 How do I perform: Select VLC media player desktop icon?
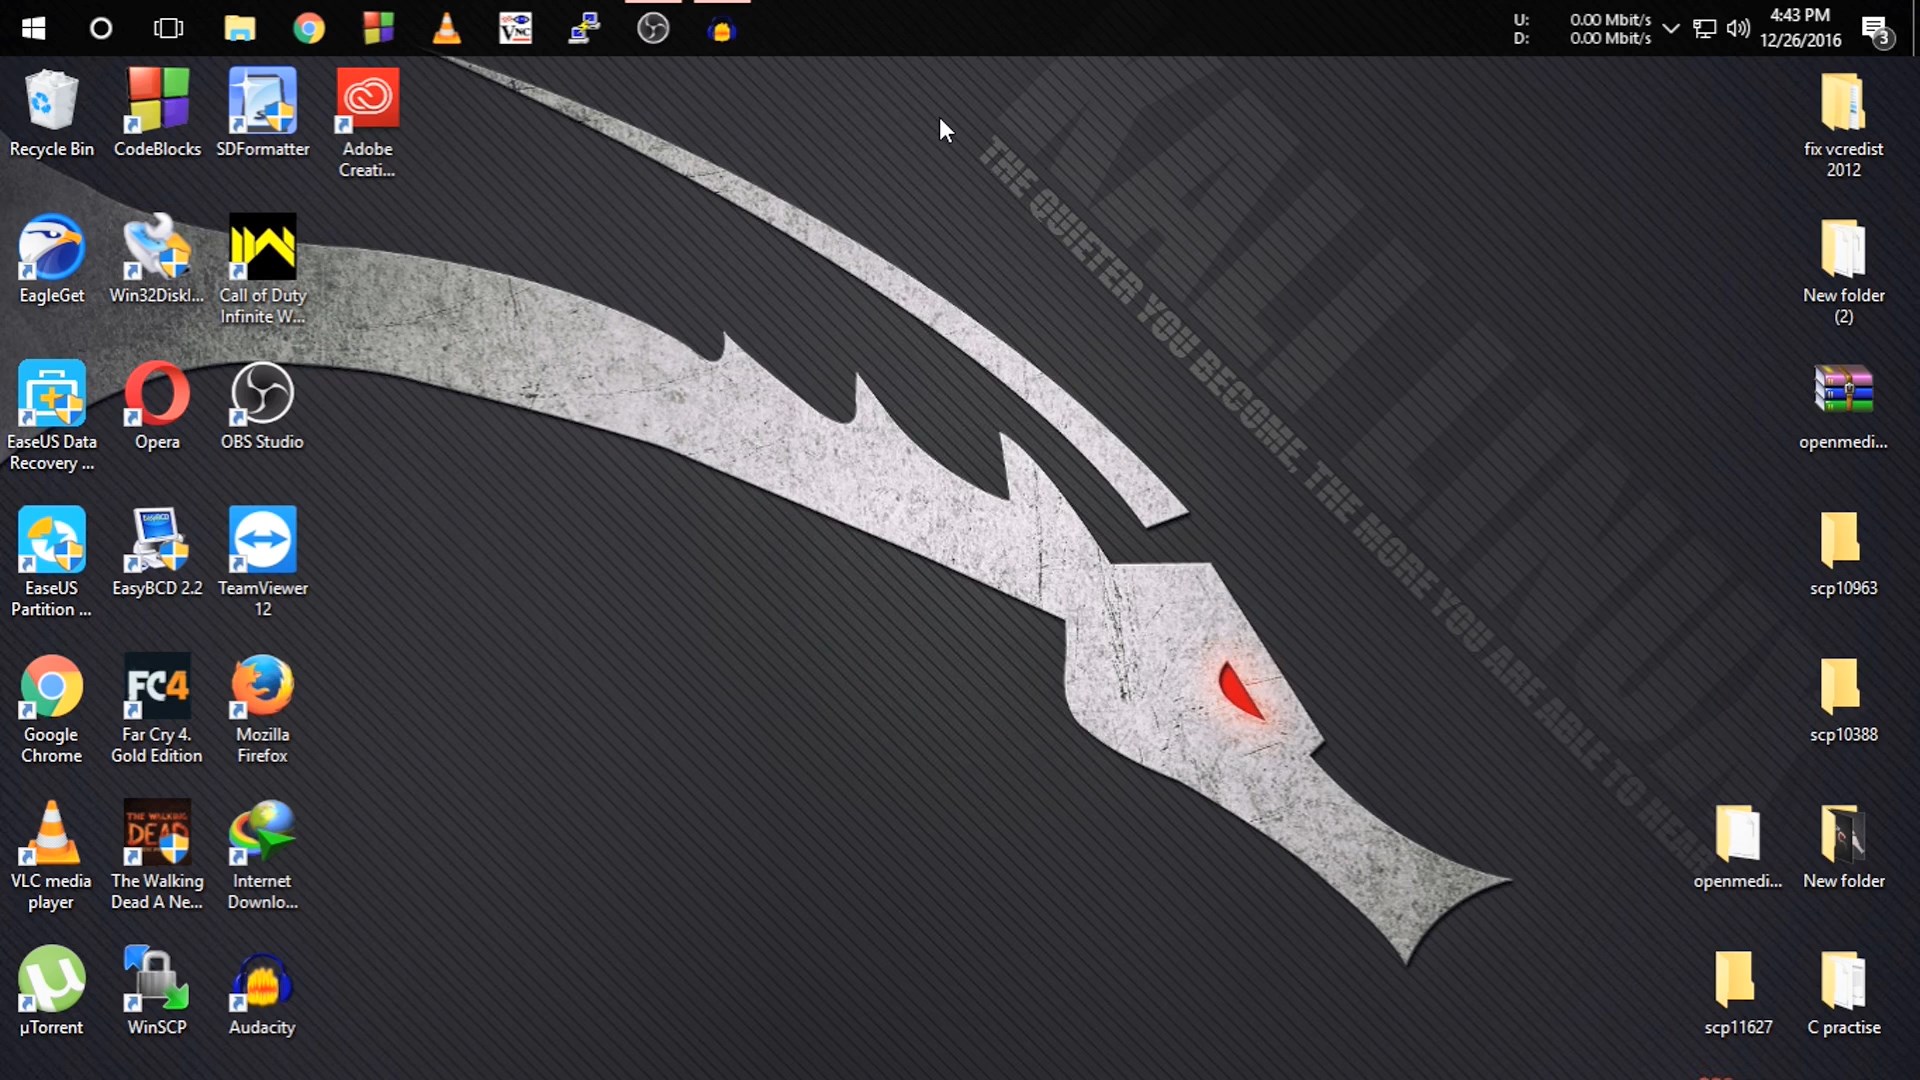[51, 854]
